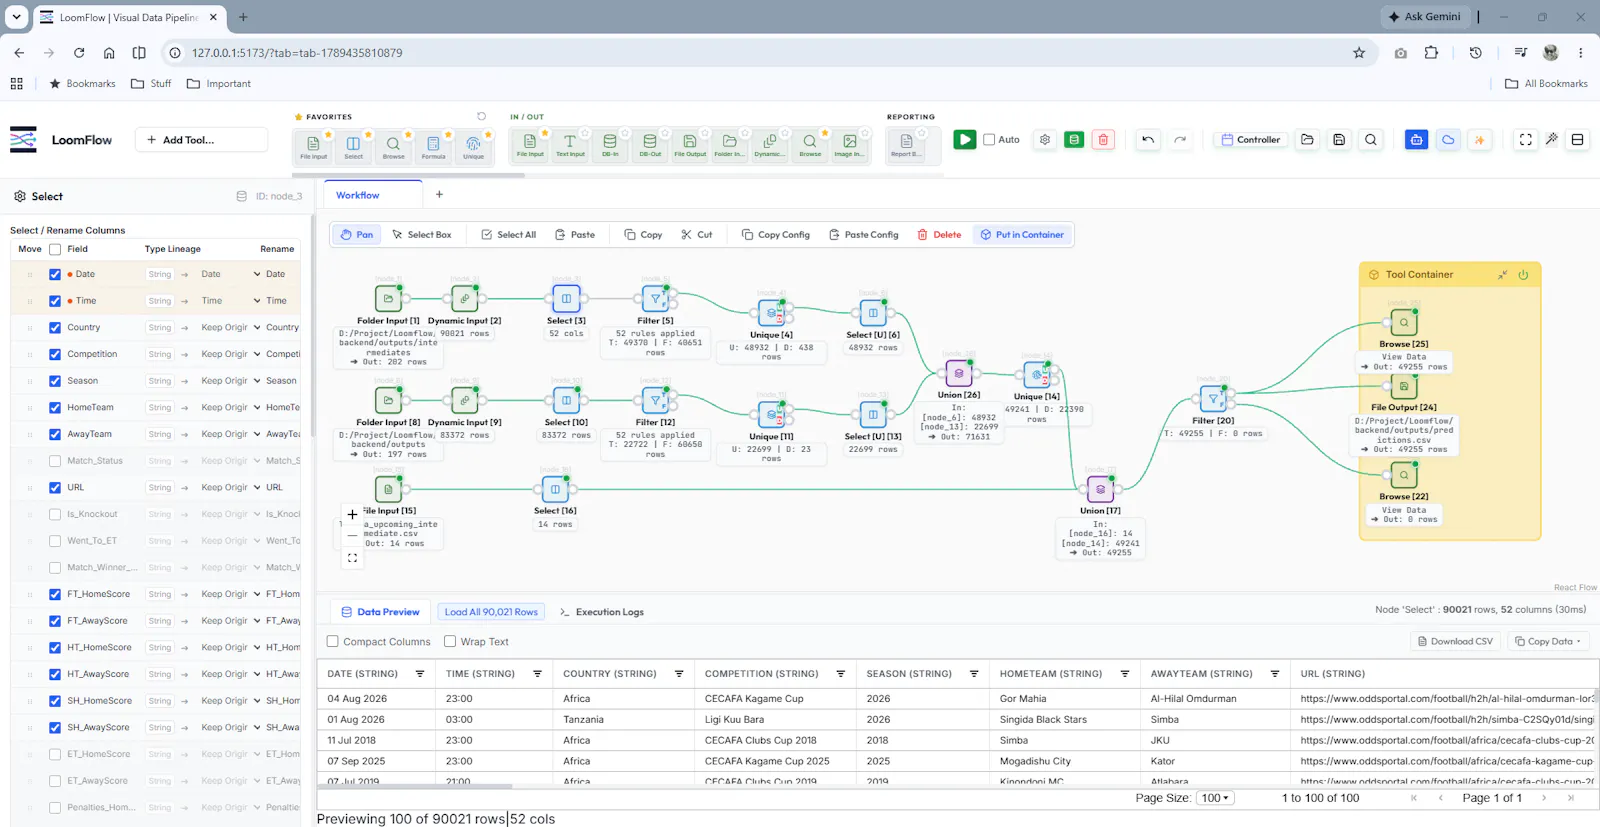Viewport: 1600px width, 827px height.
Task: Check the Match_Status field checkbox
Action: click(x=55, y=461)
